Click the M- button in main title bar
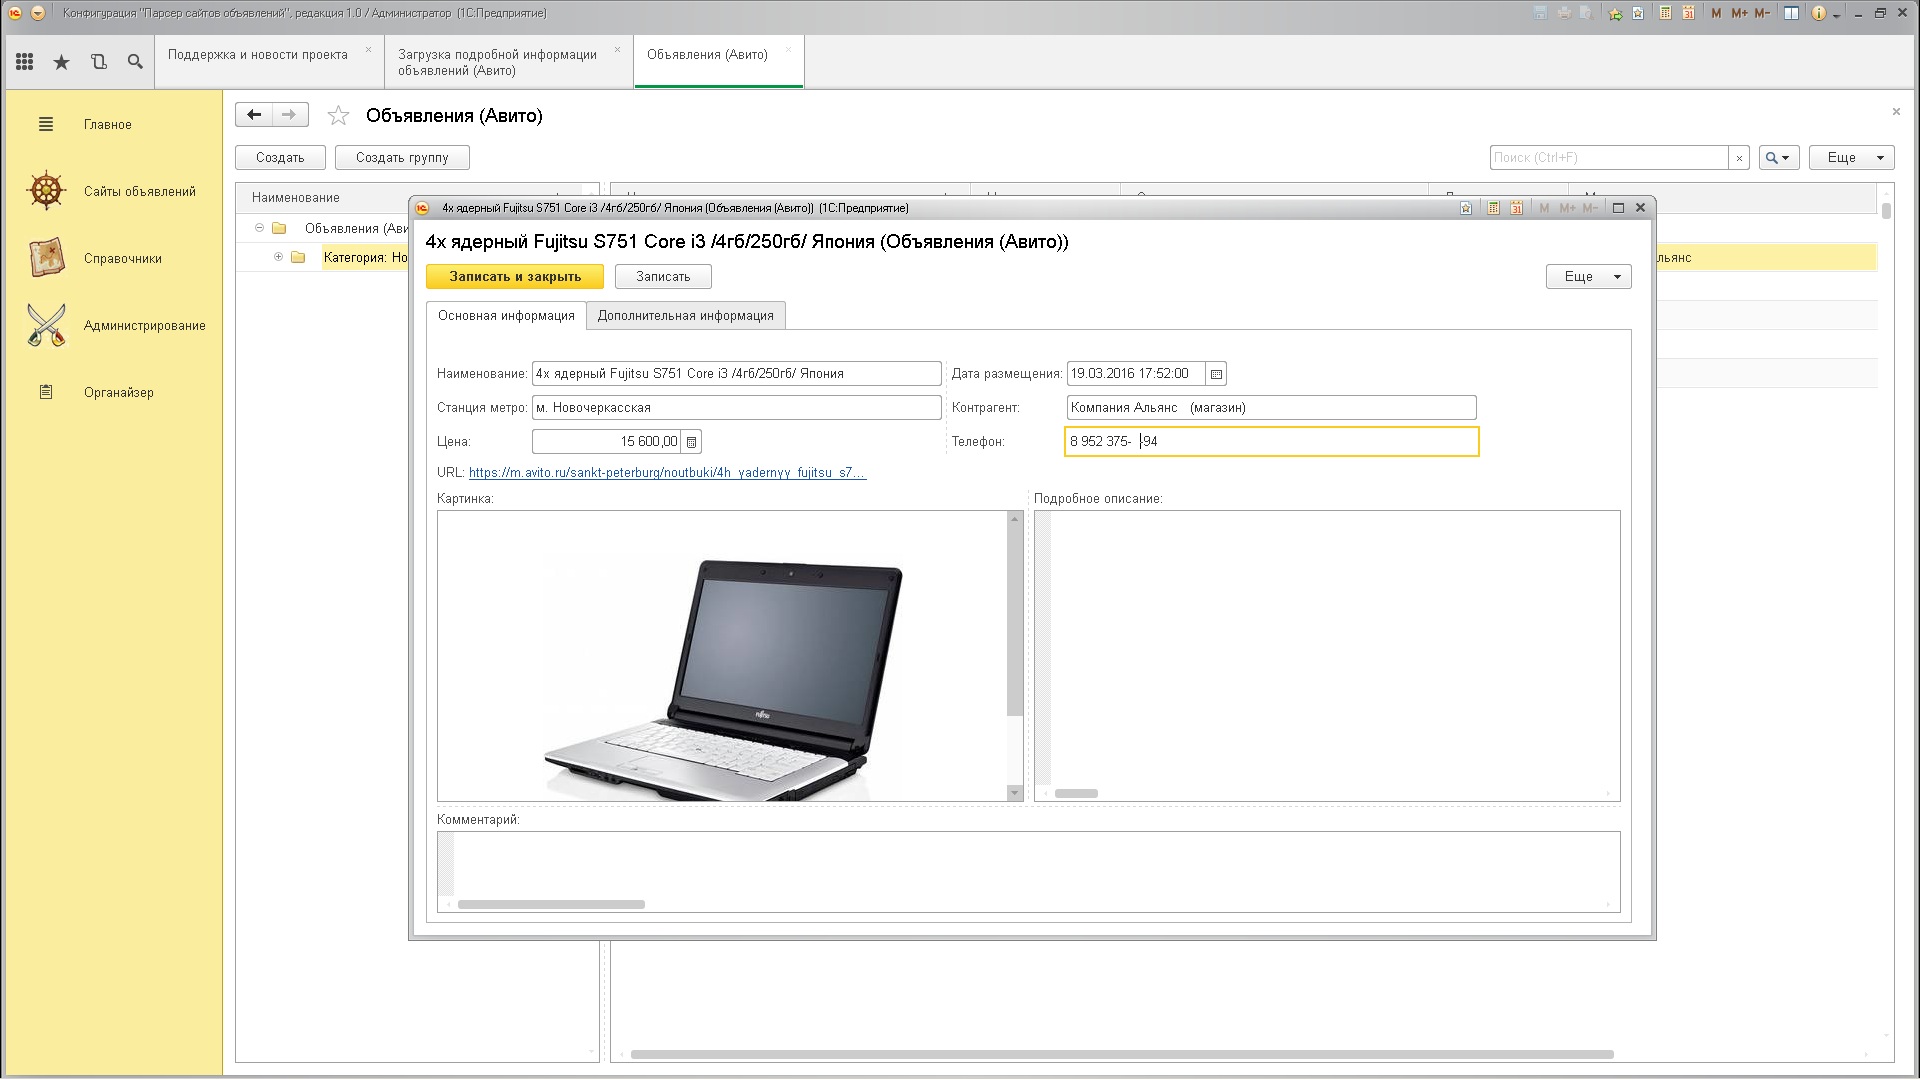This screenshot has width=1920, height=1080. [1762, 13]
